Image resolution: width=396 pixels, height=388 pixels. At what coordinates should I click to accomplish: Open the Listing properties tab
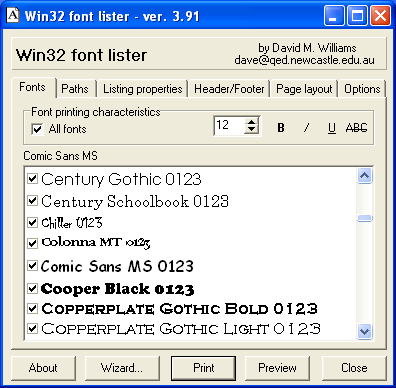pos(143,89)
